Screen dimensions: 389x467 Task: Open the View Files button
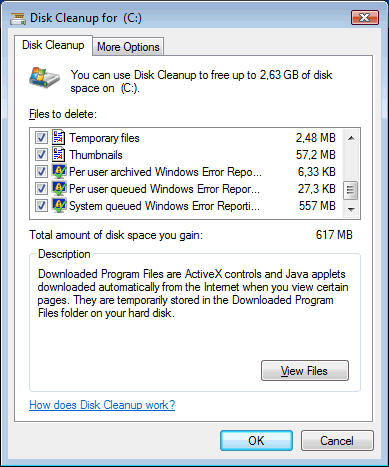[x=305, y=371]
